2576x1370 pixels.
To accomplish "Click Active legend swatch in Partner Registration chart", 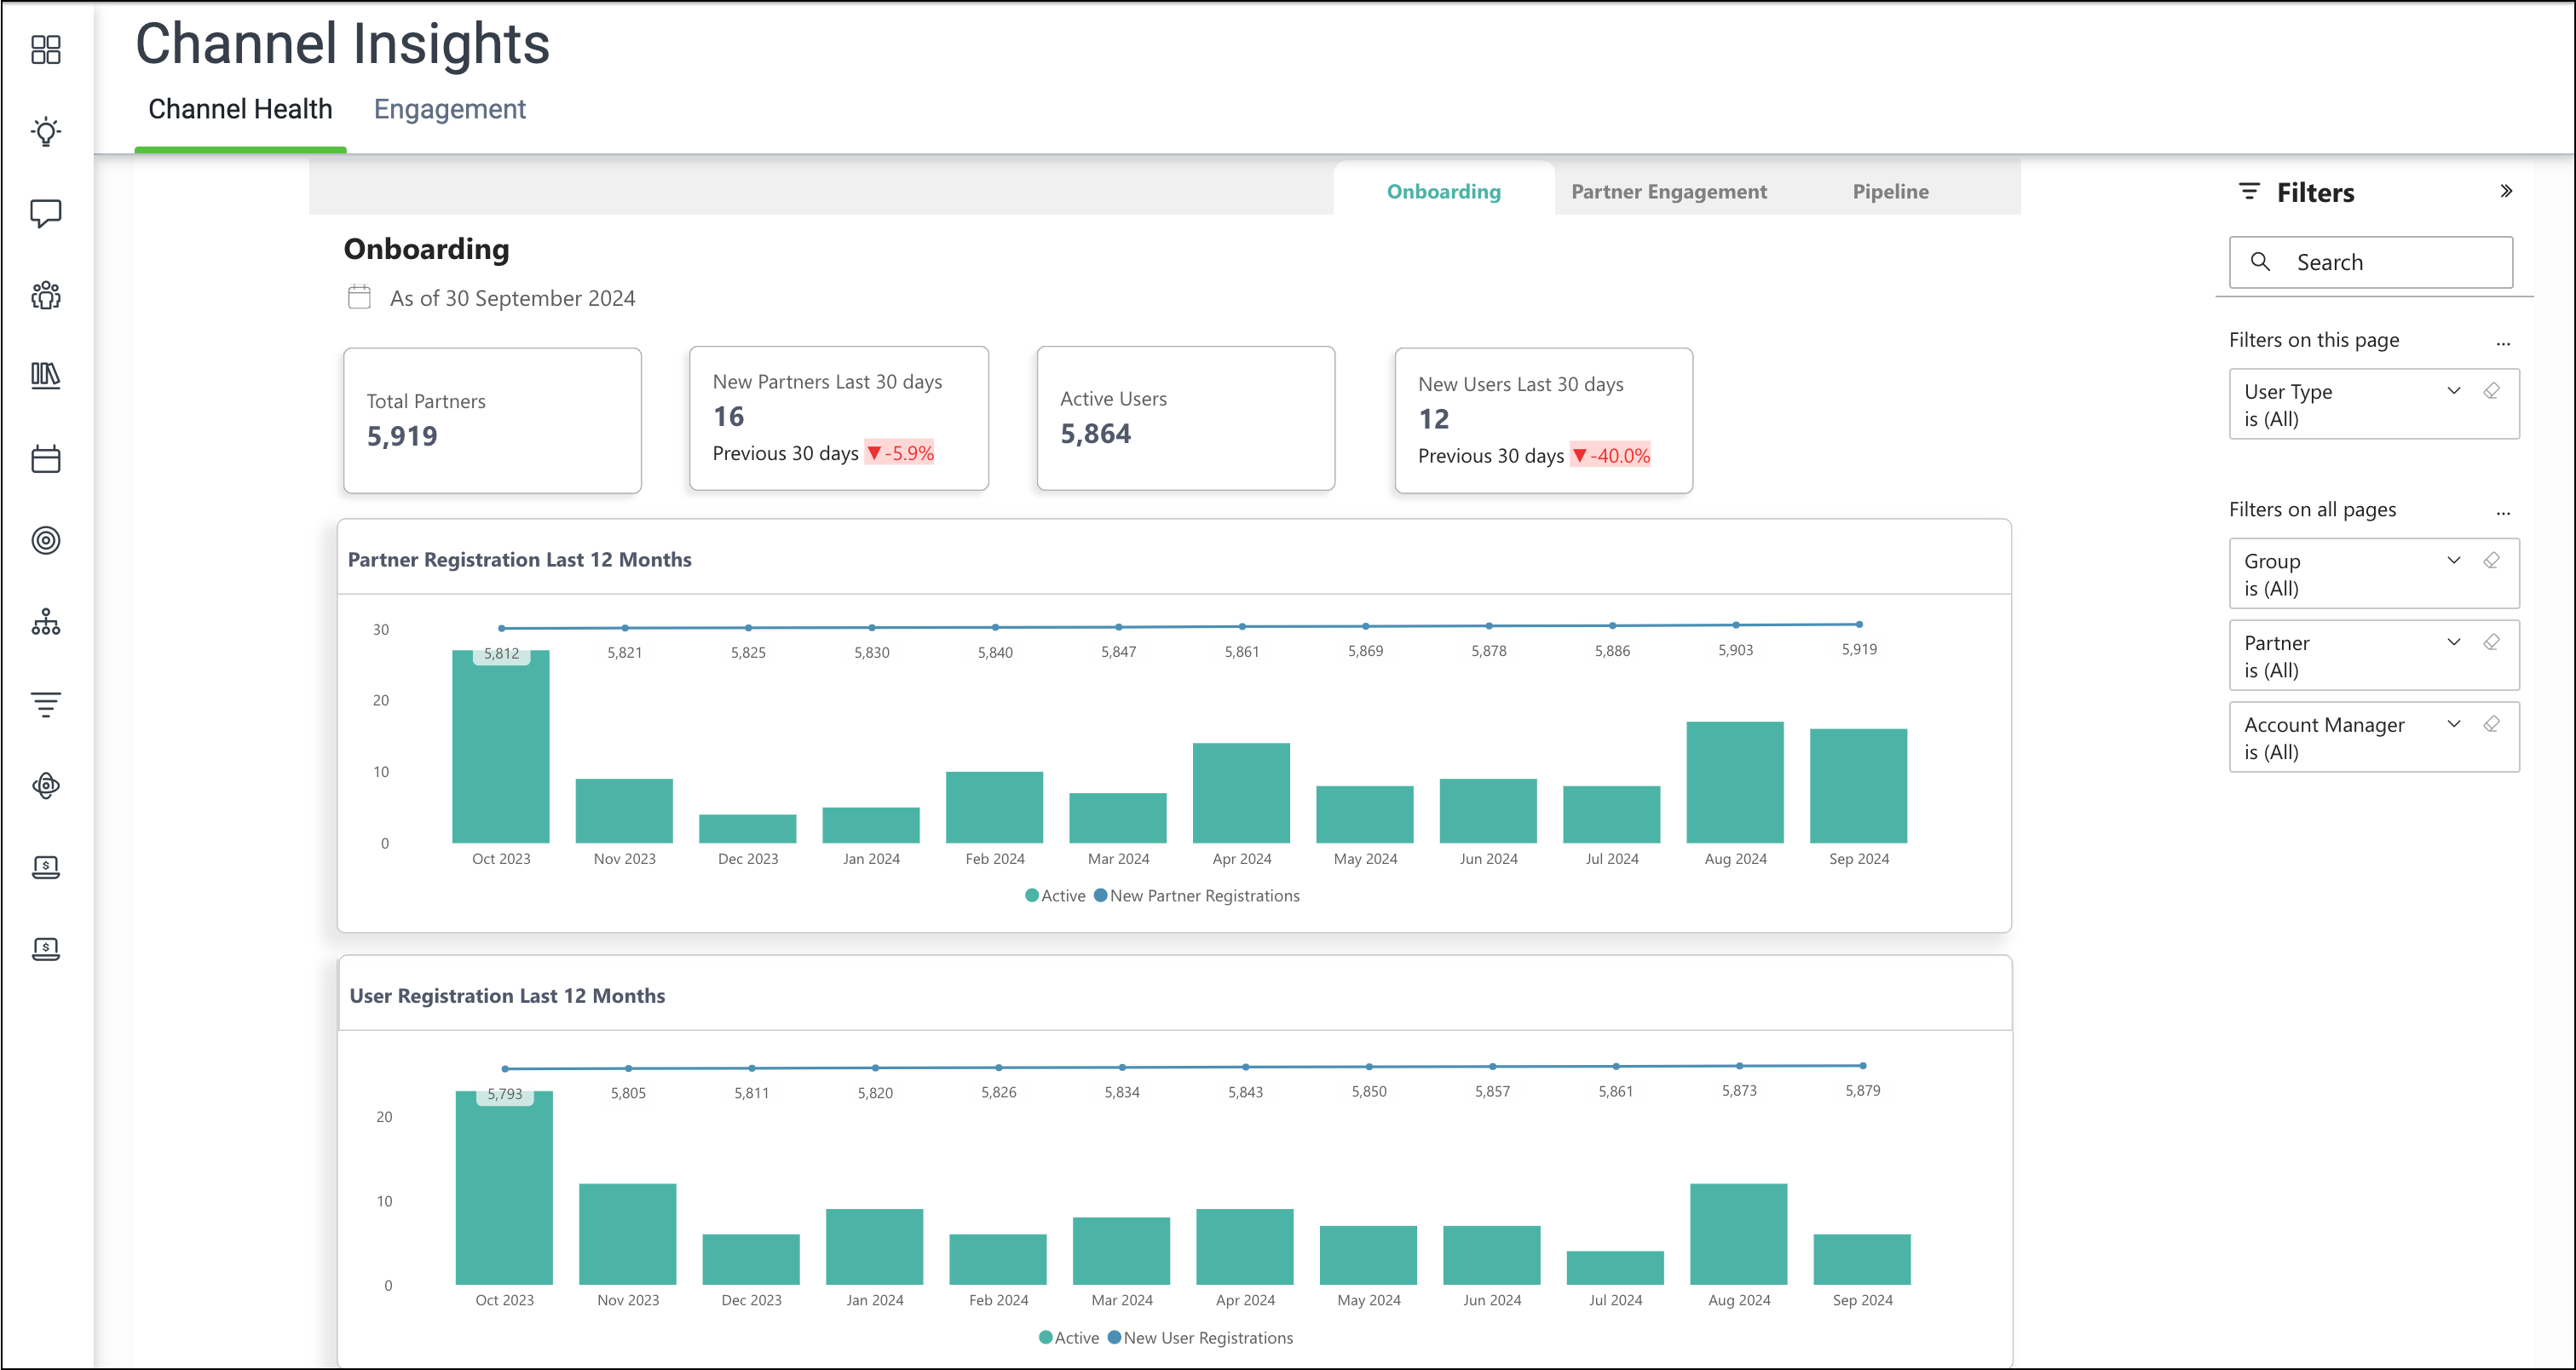I will pyautogui.click(x=1032, y=895).
